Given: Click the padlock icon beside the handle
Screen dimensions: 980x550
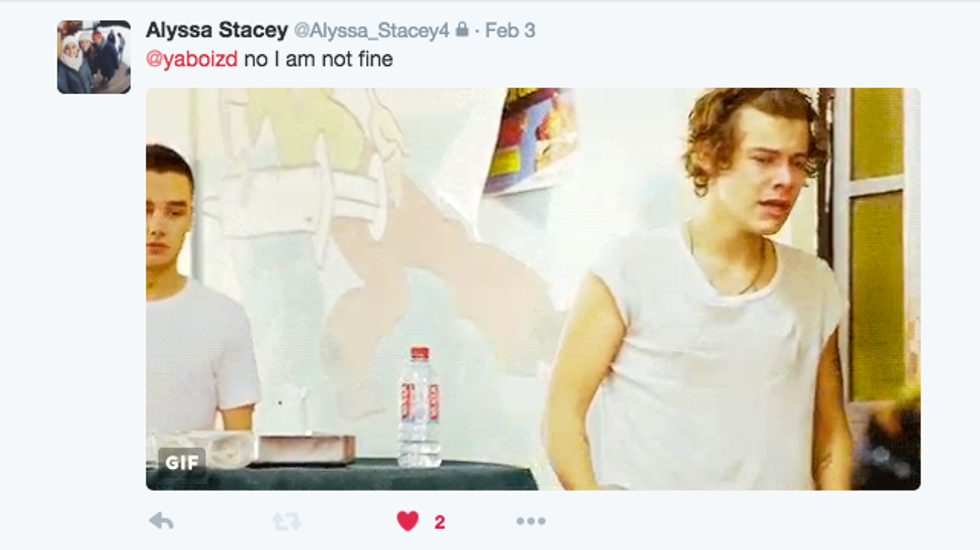Looking at the screenshot, I should pos(462,29).
